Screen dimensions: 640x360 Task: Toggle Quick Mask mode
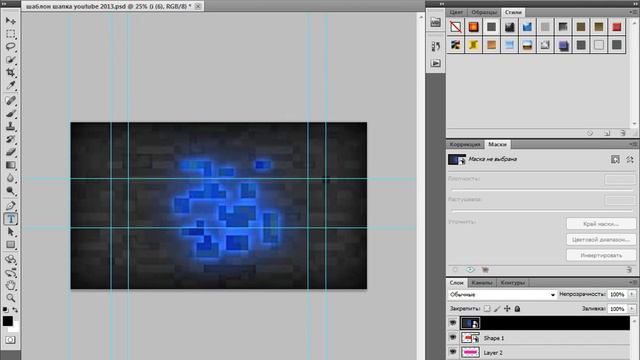pos(11,340)
